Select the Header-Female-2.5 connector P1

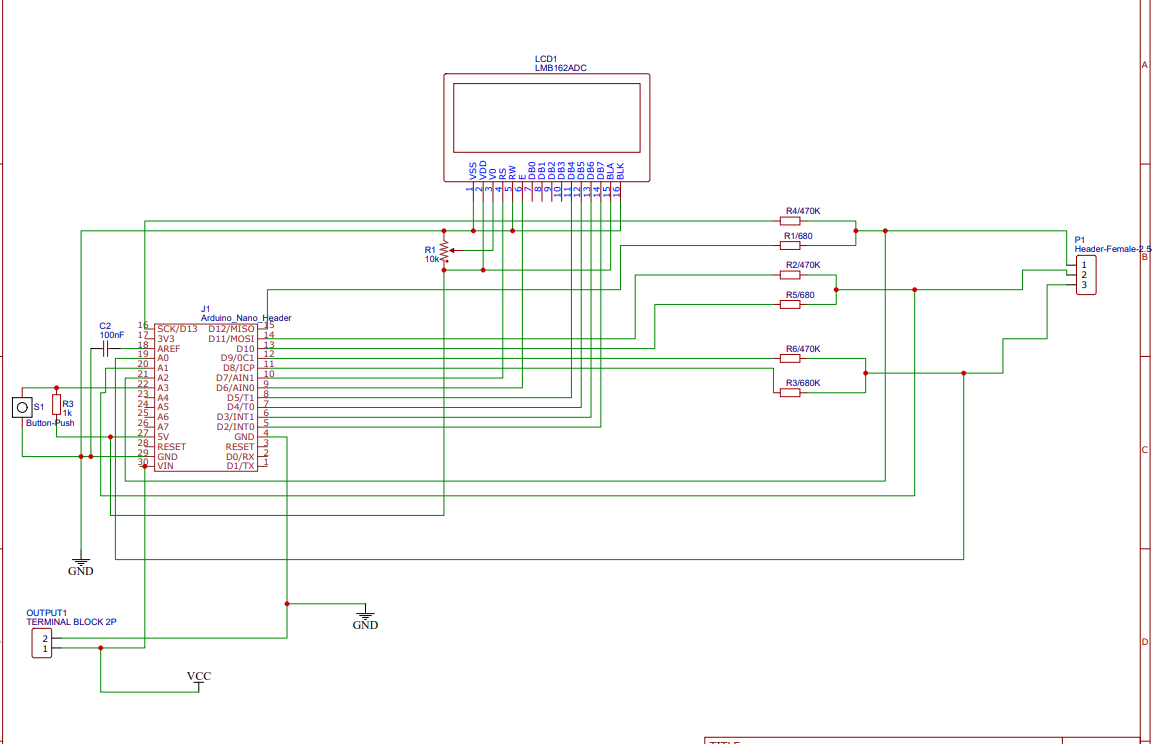coord(1085,274)
